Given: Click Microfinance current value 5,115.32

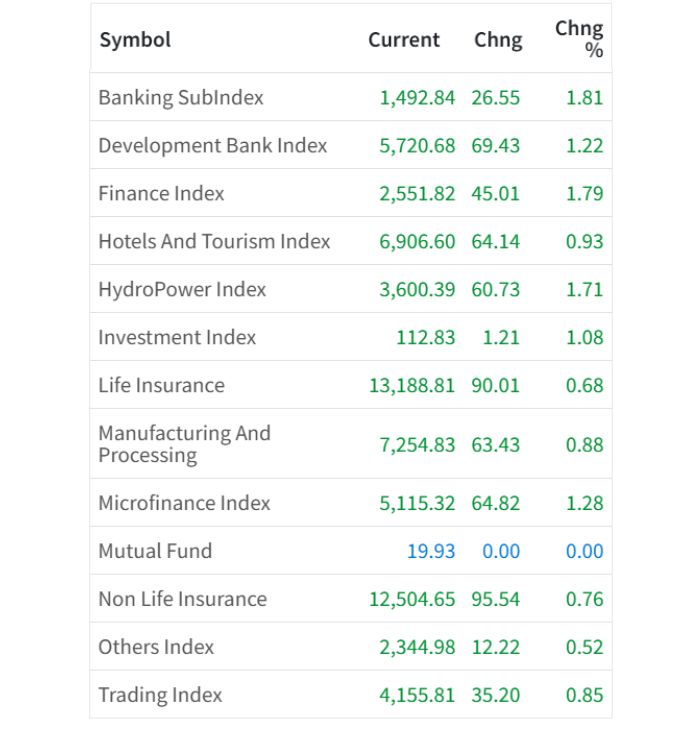Looking at the screenshot, I should [x=417, y=504].
